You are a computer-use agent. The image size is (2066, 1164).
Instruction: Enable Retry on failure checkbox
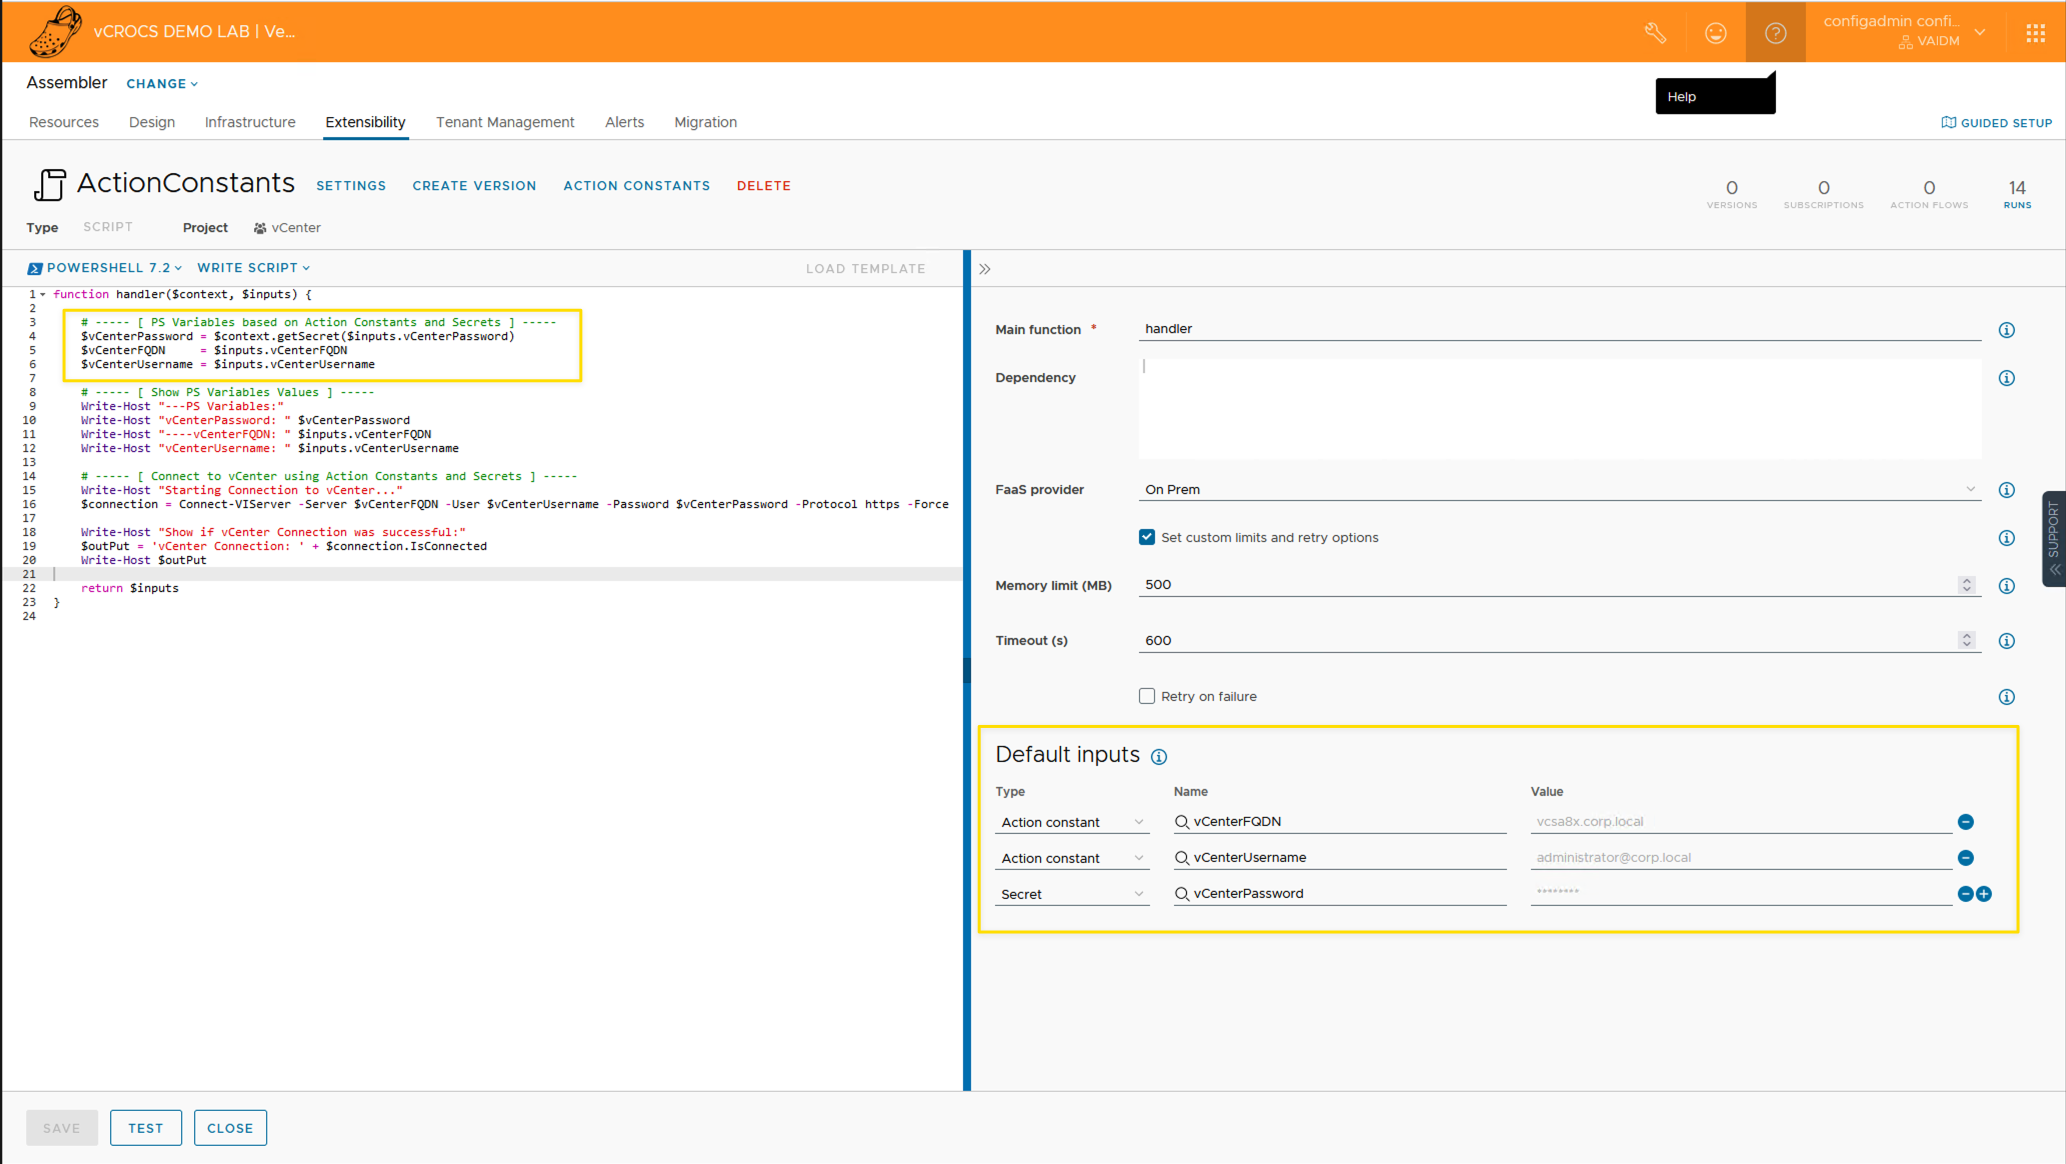[x=1147, y=696]
